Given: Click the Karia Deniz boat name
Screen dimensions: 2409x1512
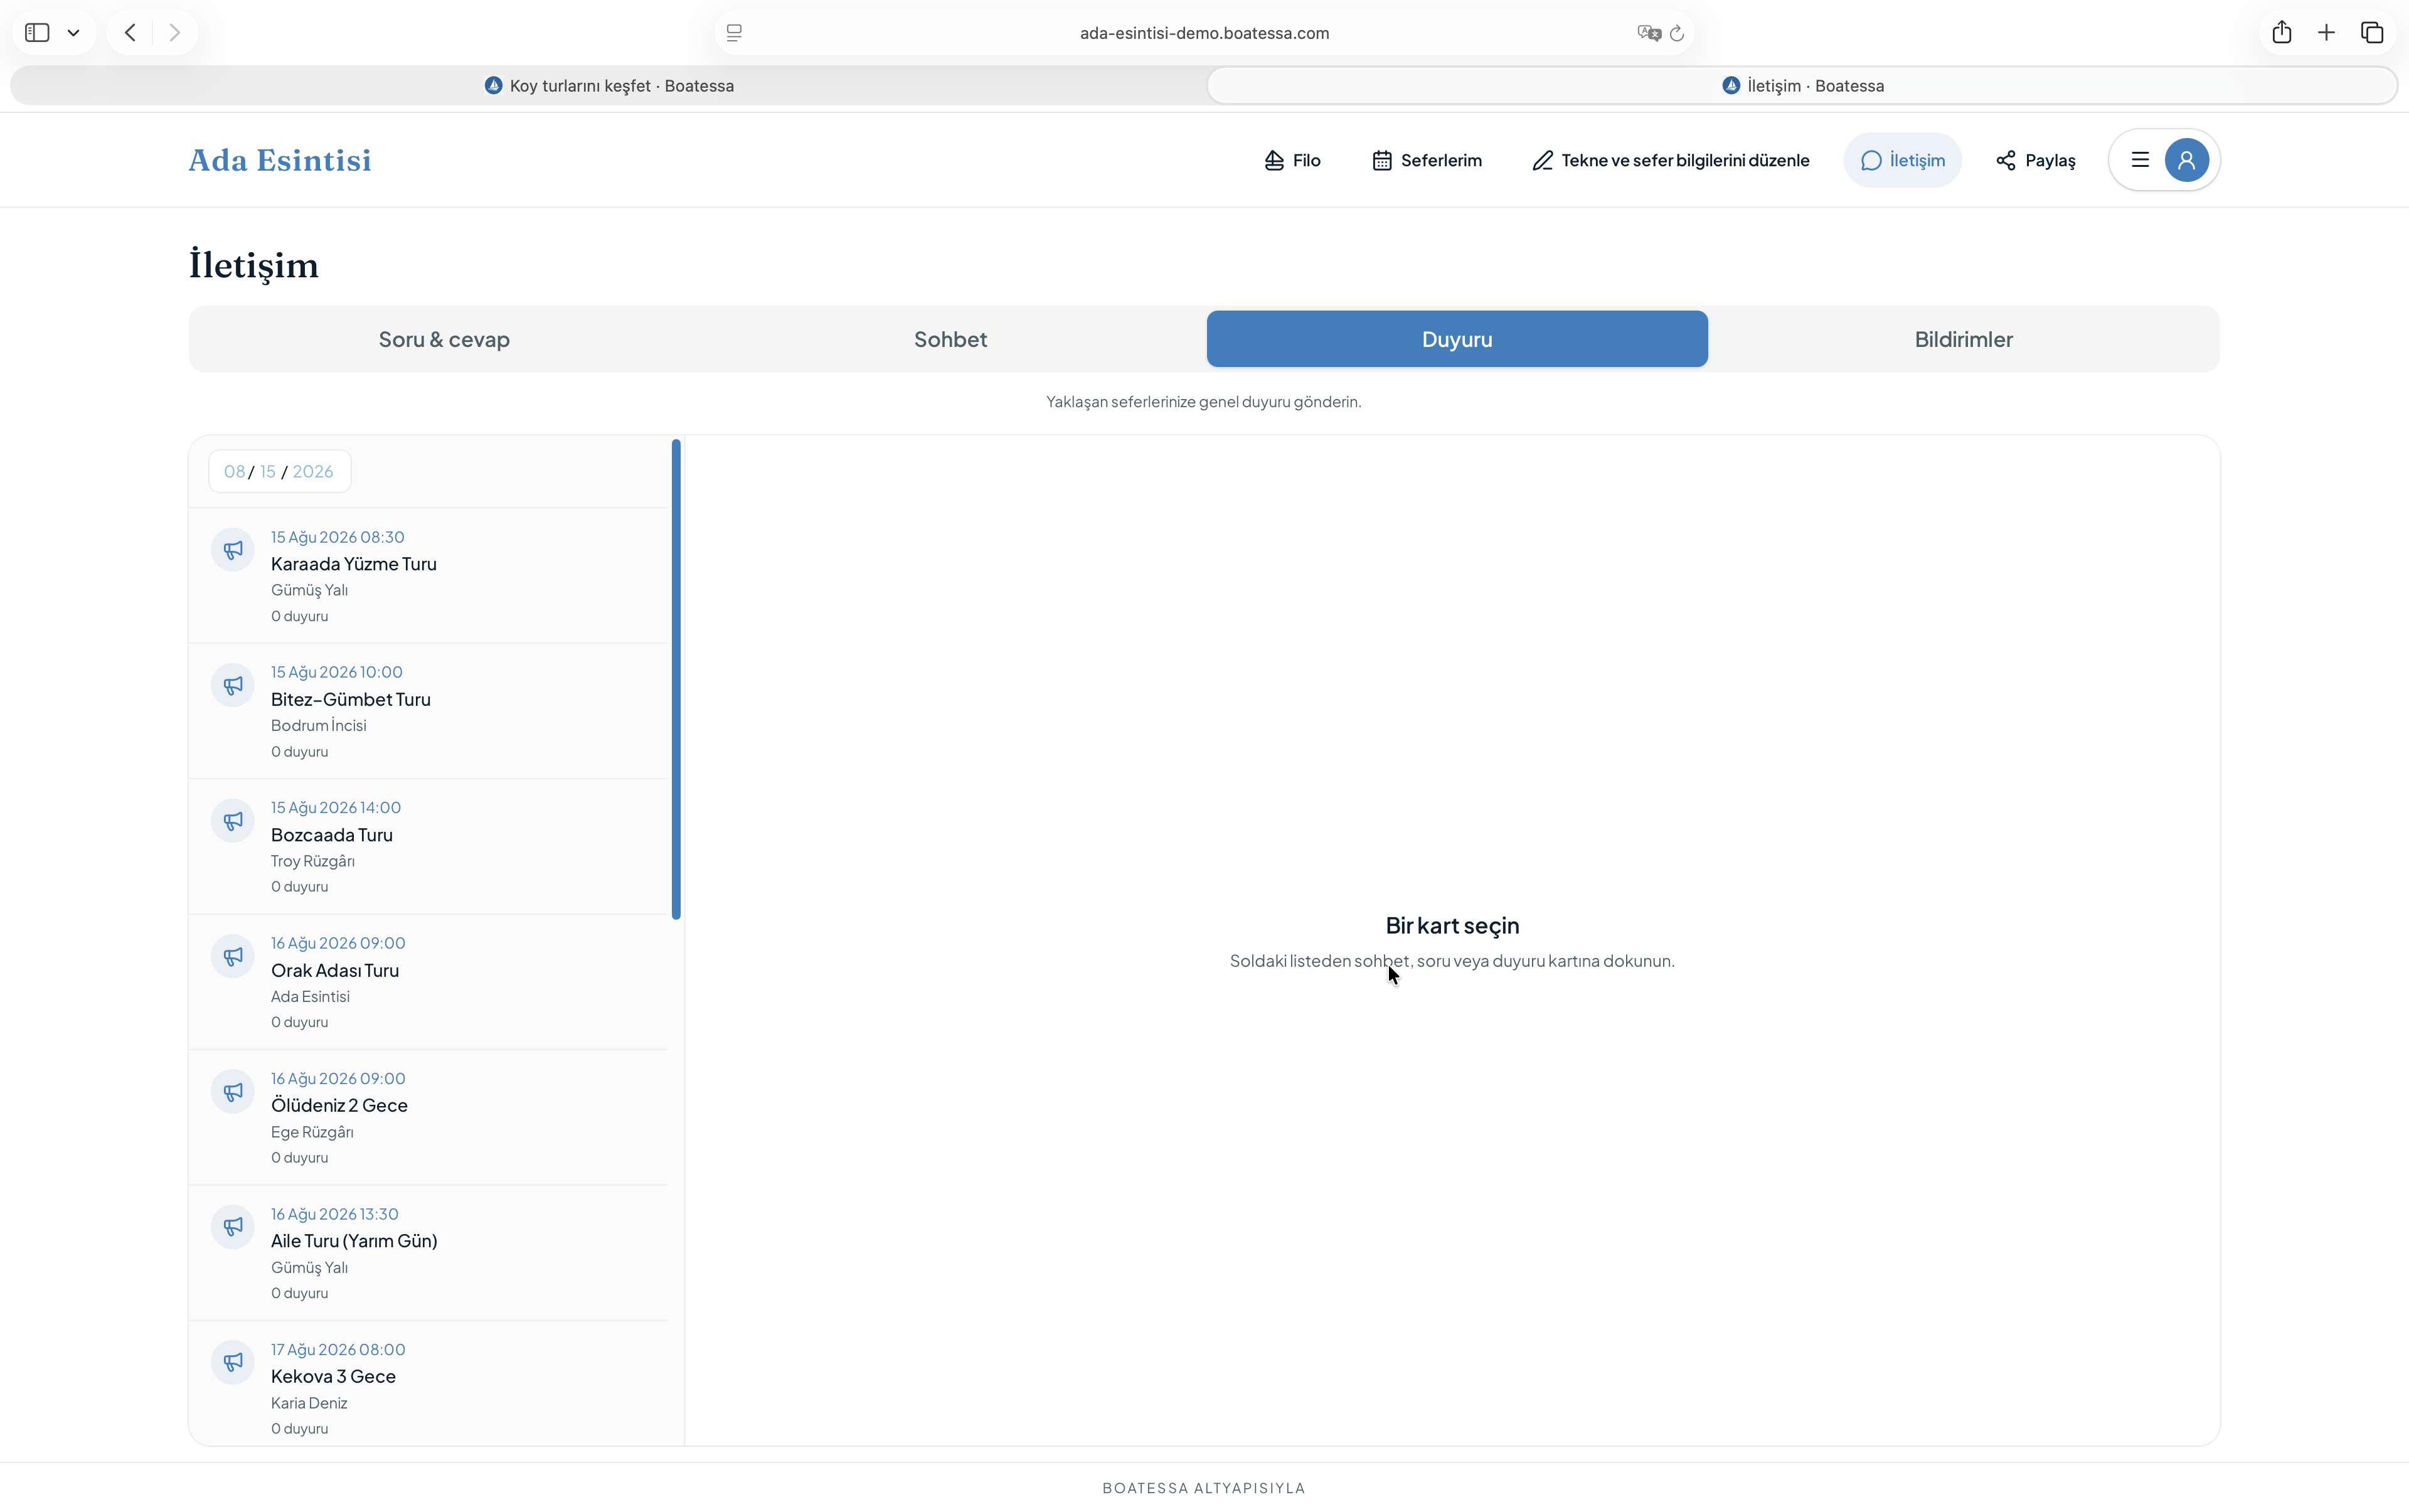Looking at the screenshot, I should coord(309,1403).
